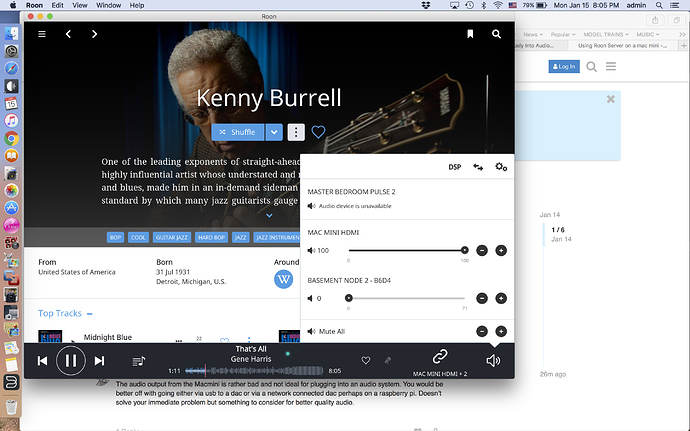The width and height of the screenshot is (690, 431).
Task: Favorite the current track That's All
Action: pyautogui.click(x=366, y=361)
